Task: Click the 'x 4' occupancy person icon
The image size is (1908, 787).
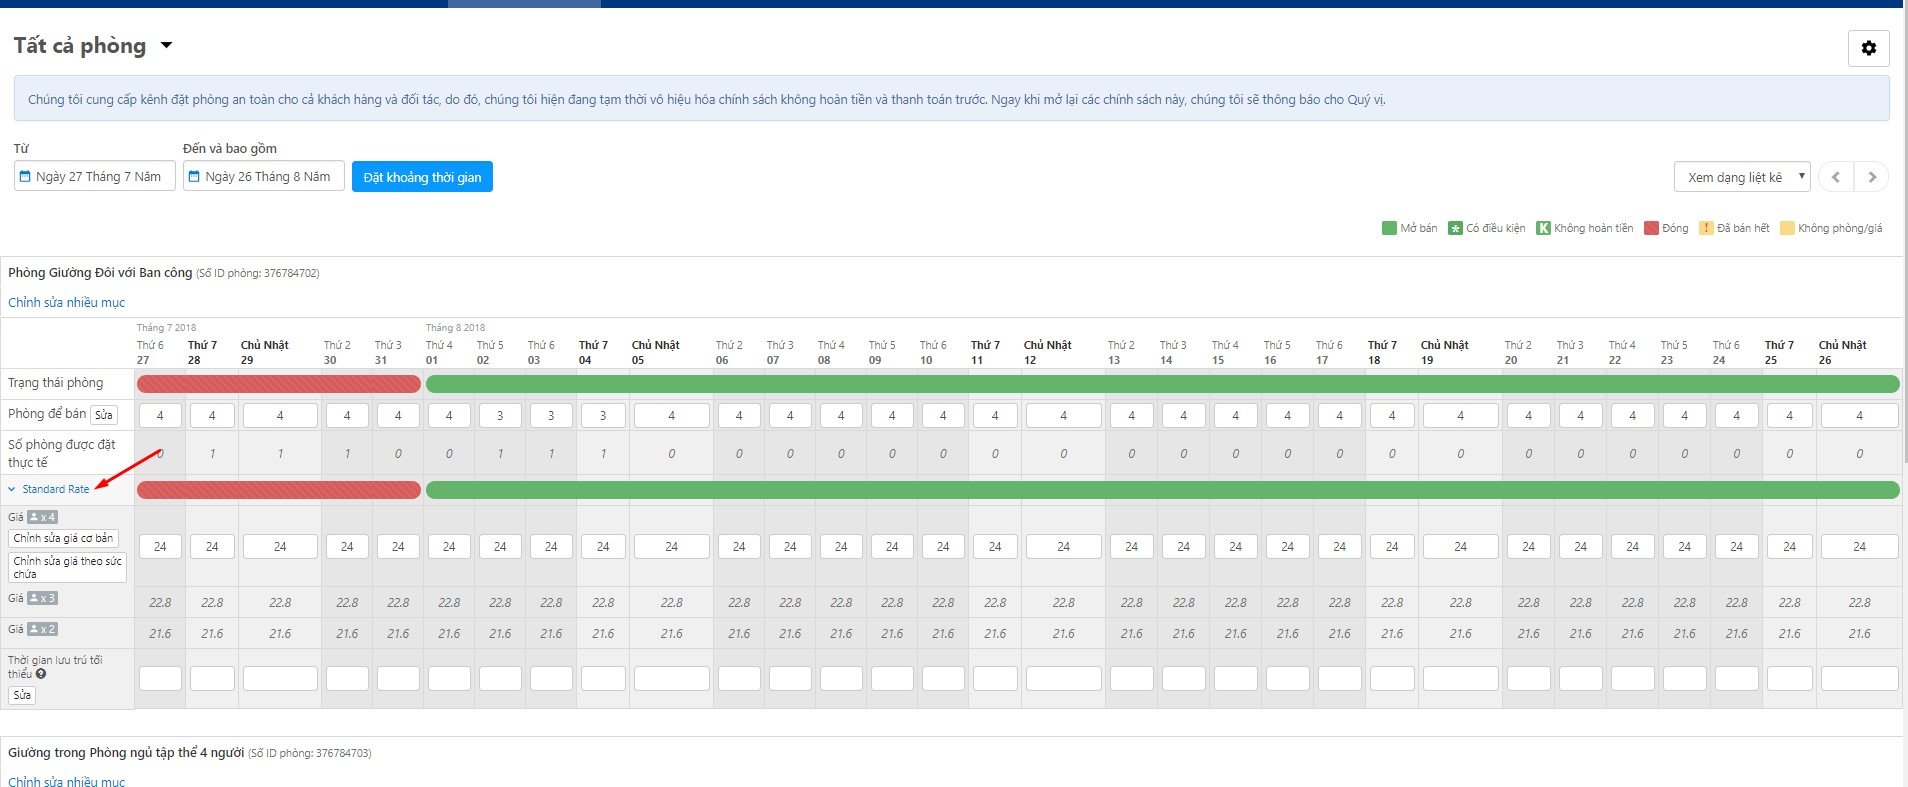Action: (x=42, y=517)
